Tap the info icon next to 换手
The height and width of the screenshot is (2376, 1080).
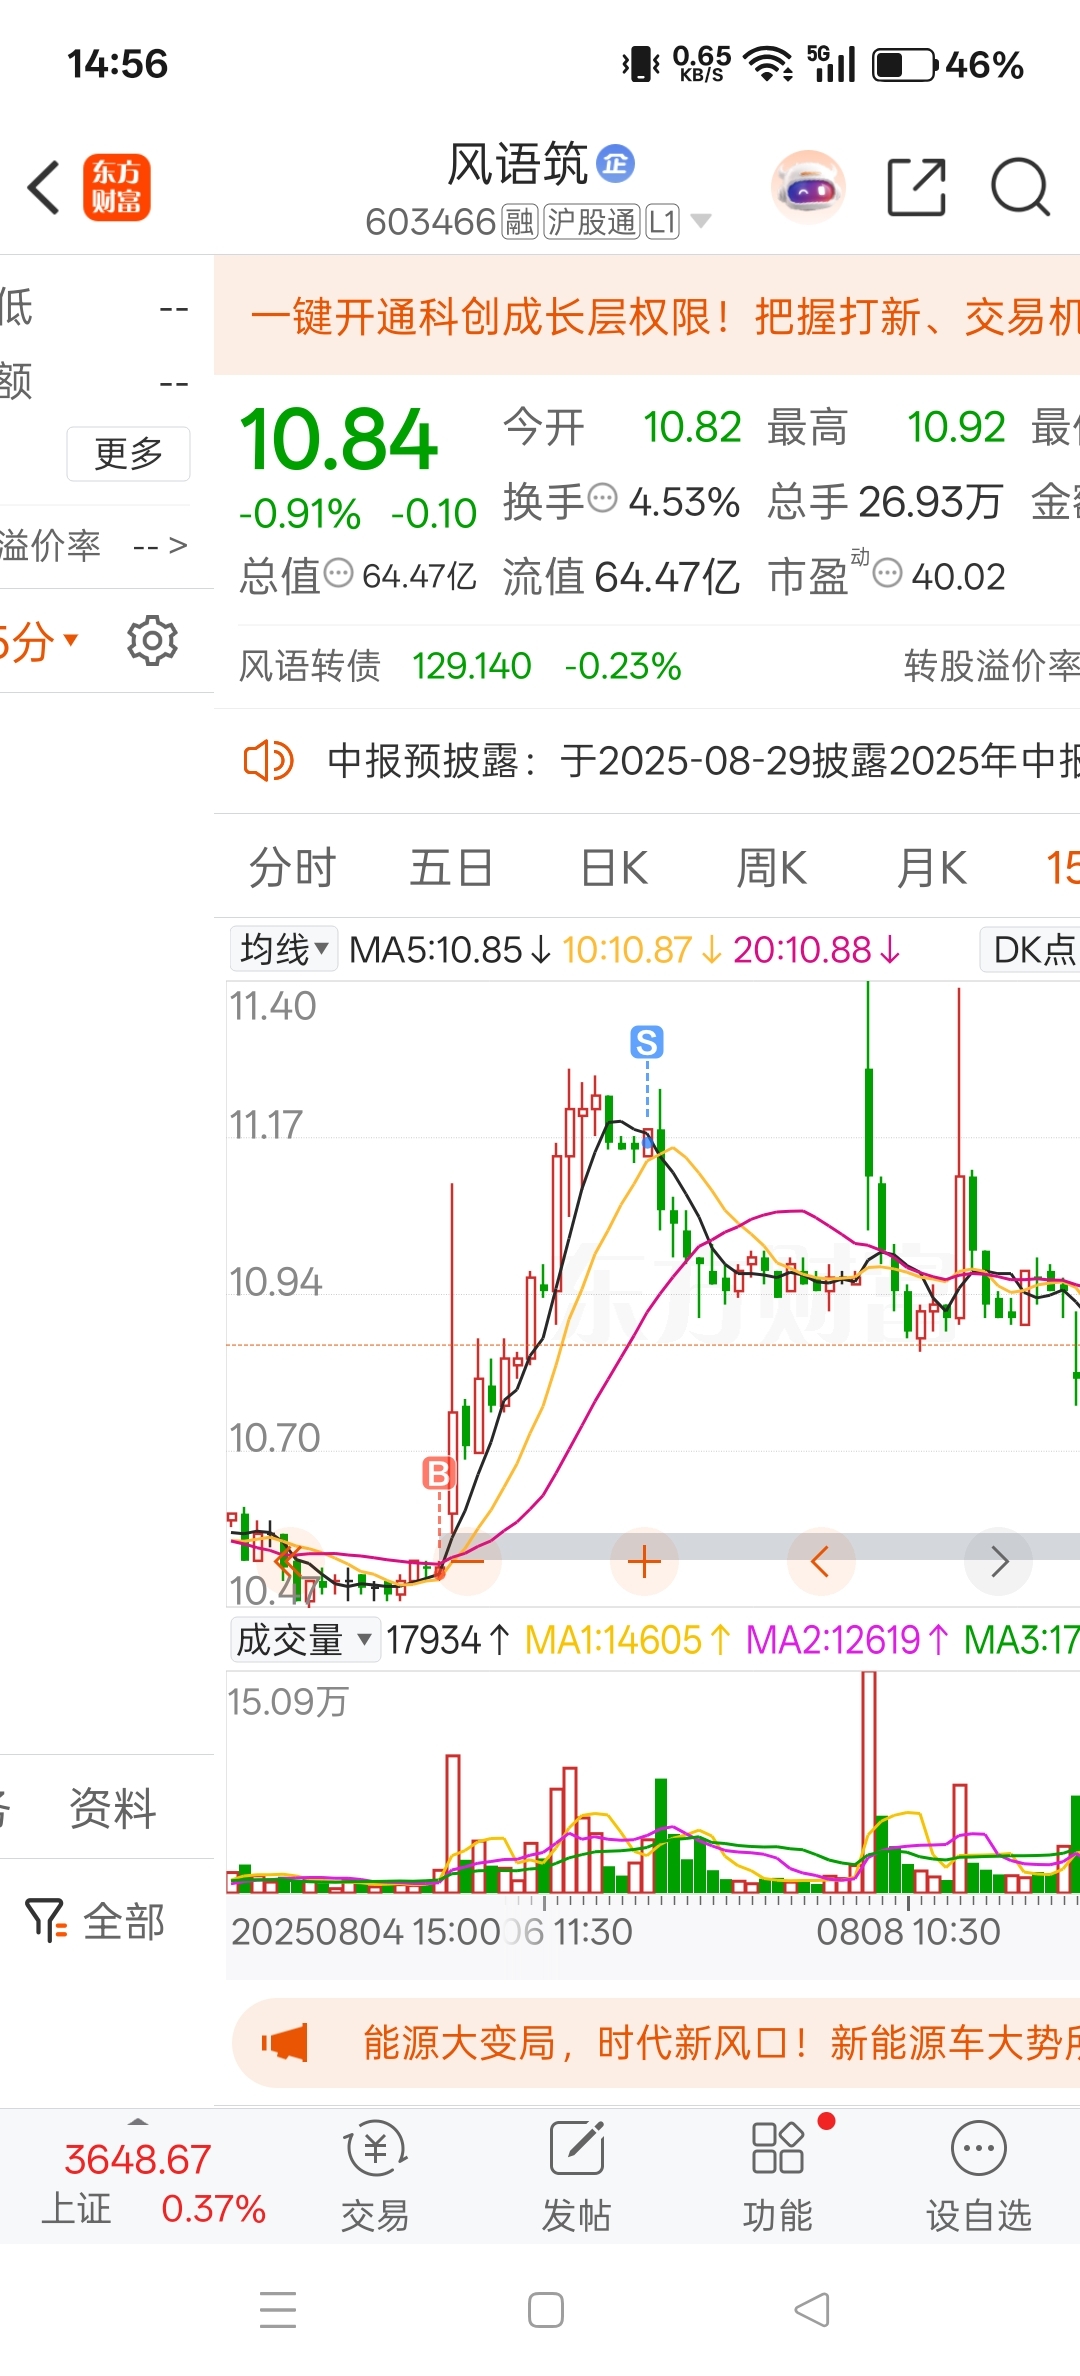click(x=602, y=498)
